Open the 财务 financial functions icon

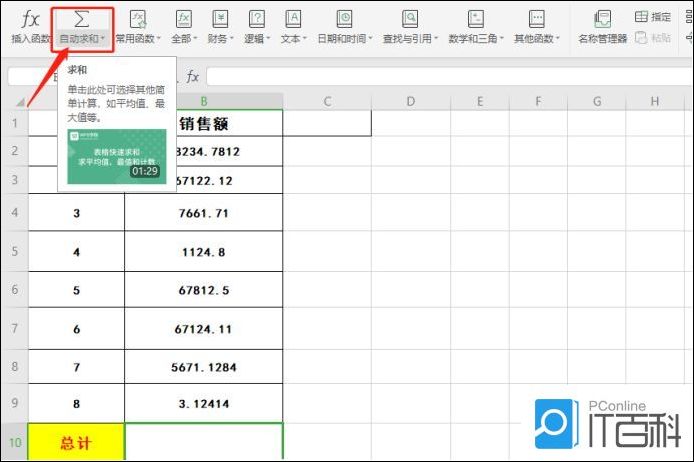coord(220,20)
